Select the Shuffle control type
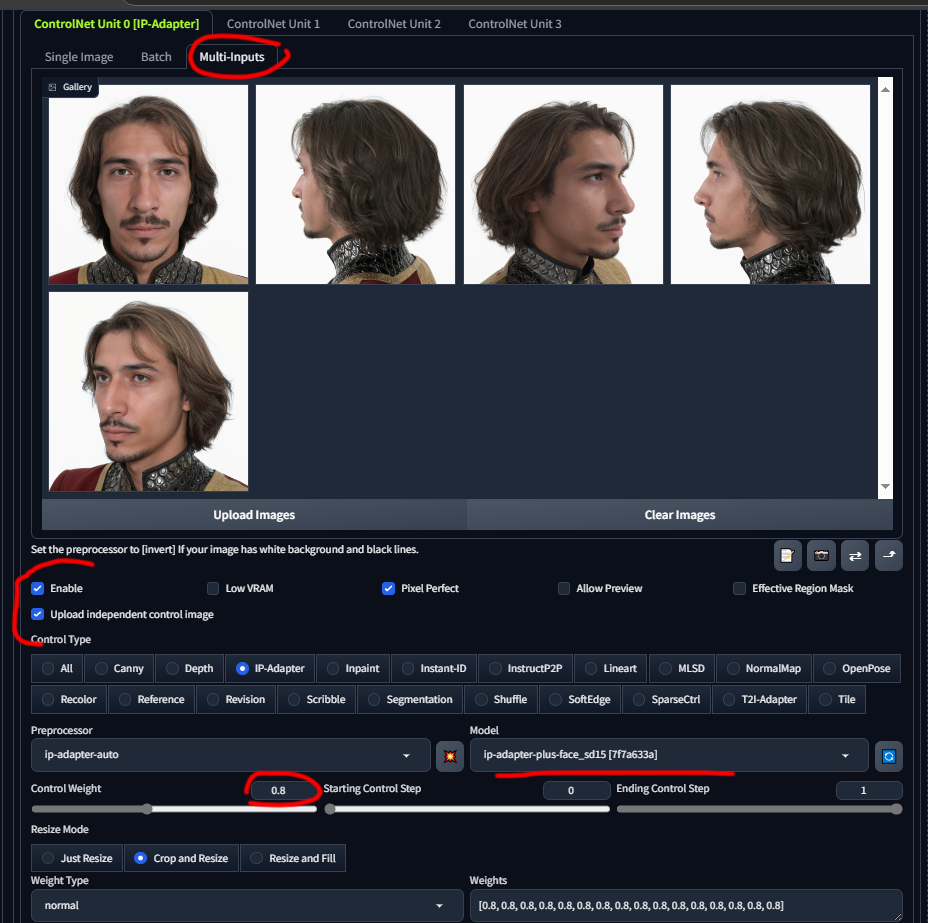This screenshot has width=928, height=923. (x=501, y=699)
